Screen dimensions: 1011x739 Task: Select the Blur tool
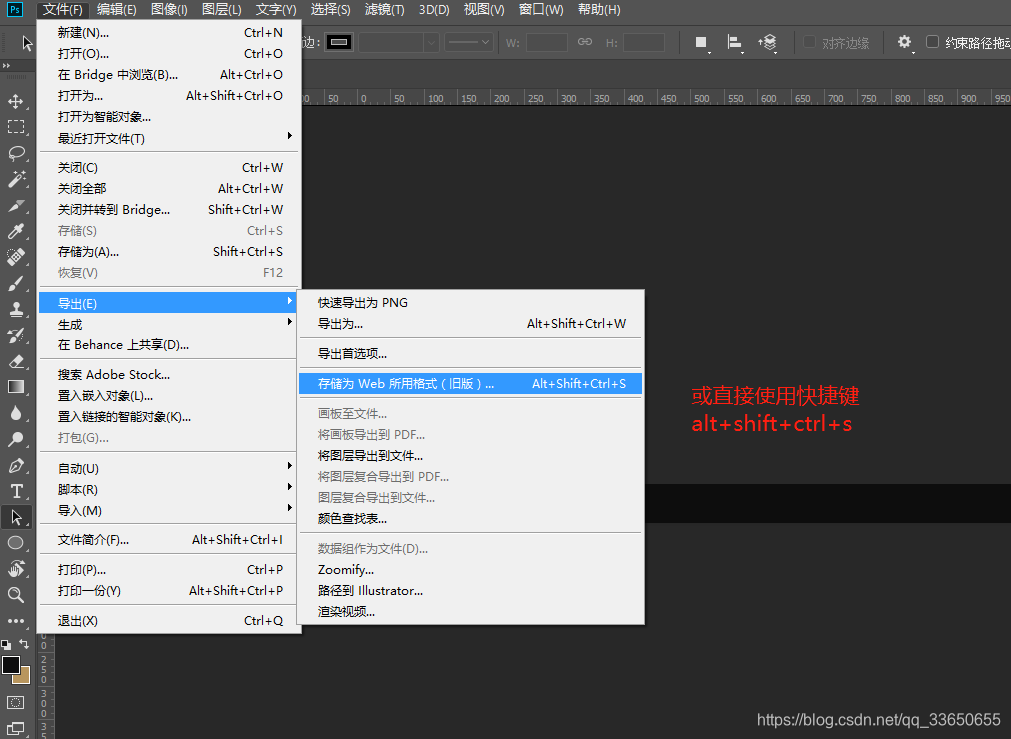[15, 413]
